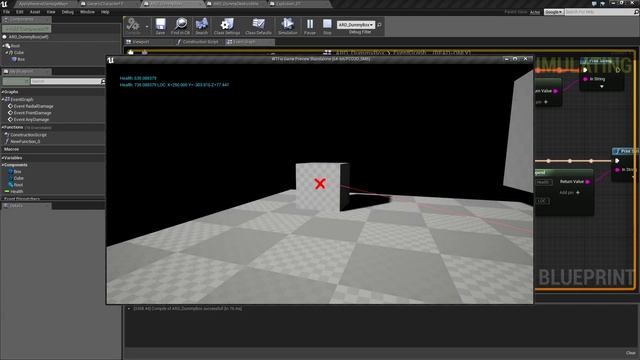
Task: Expand the upper Print String node arrow
Action: (602, 87)
